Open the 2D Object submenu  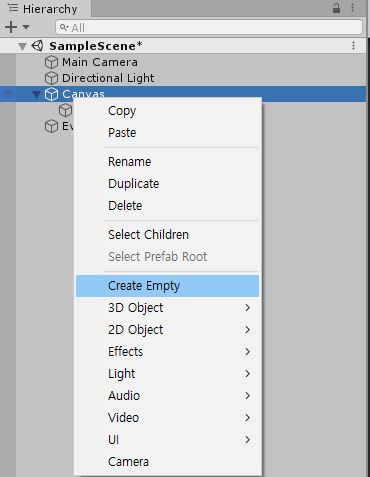click(168, 330)
